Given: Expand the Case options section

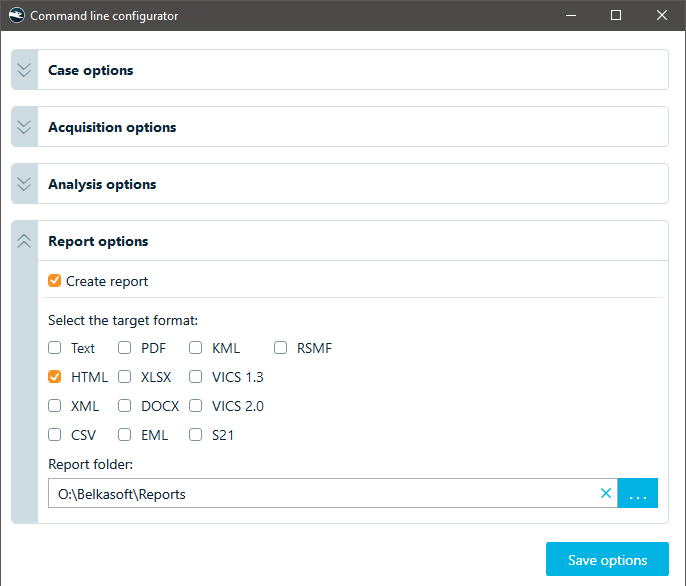Looking at the screenshot, I should pyautogui.click(x=24, y=70).
